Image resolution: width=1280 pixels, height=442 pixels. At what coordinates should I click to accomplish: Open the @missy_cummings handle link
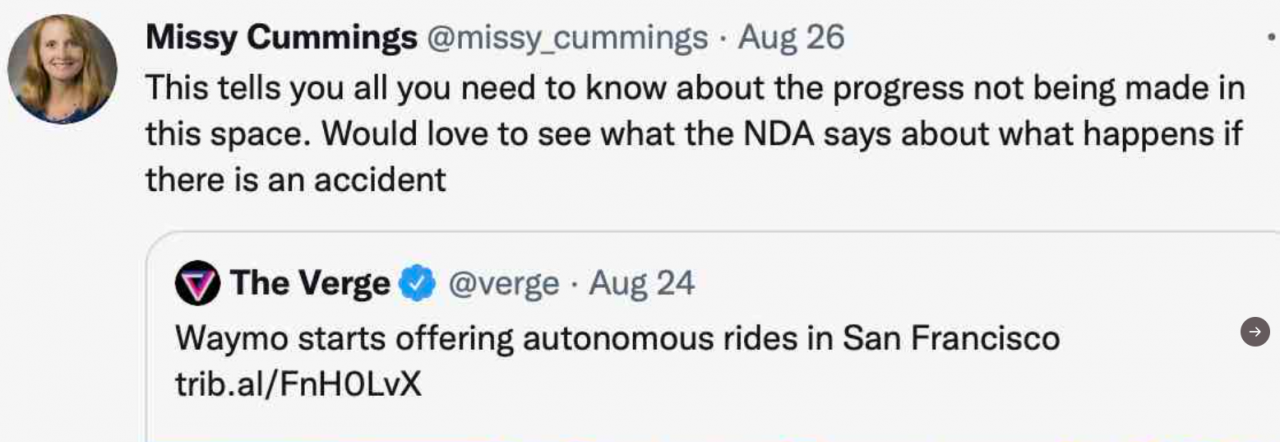click(567, 38)
